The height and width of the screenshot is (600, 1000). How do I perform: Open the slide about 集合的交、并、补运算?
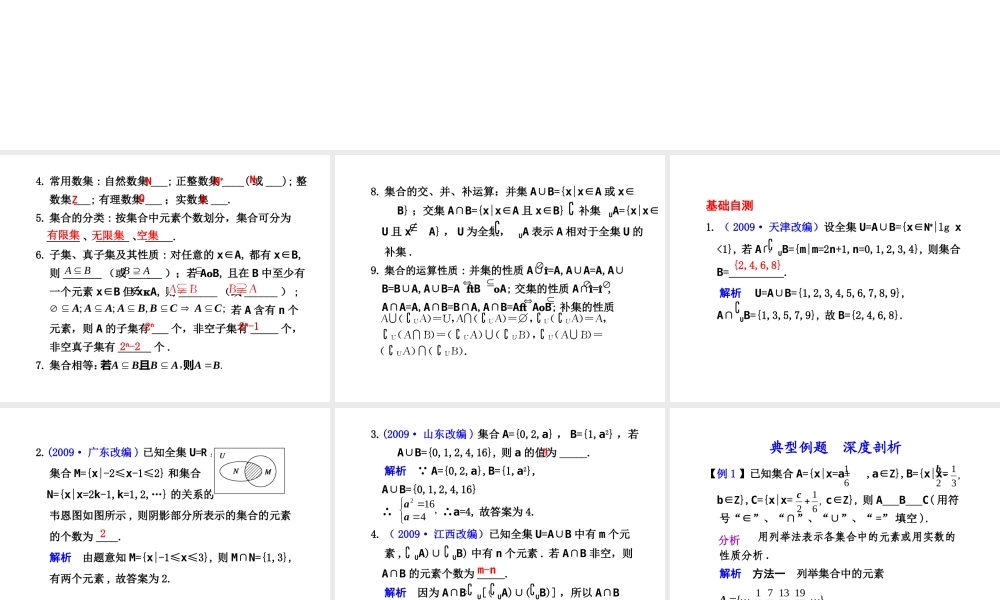(499, 278)
